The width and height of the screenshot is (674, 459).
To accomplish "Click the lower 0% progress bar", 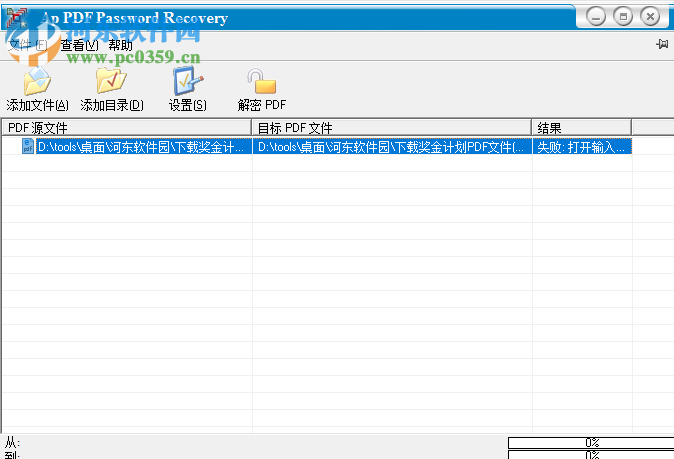I will 591,455.
